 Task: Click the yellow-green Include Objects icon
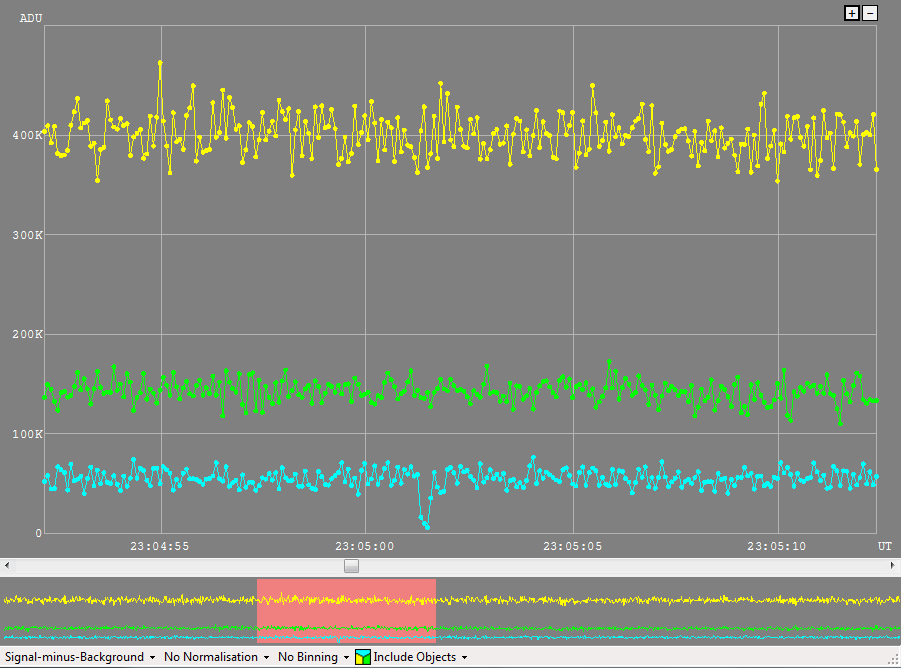363,657
